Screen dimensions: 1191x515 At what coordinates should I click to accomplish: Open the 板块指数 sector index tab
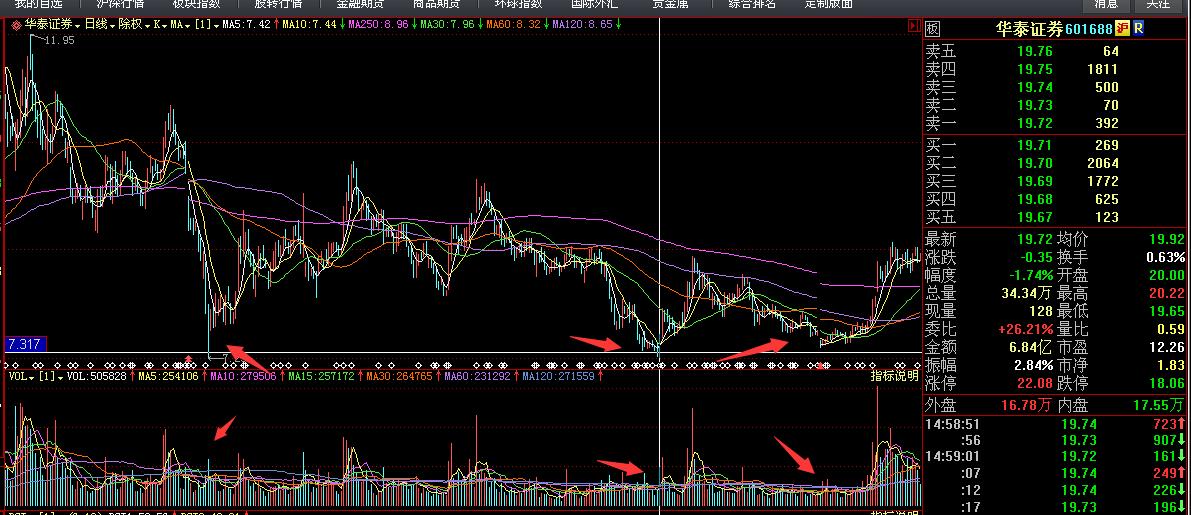196,4
